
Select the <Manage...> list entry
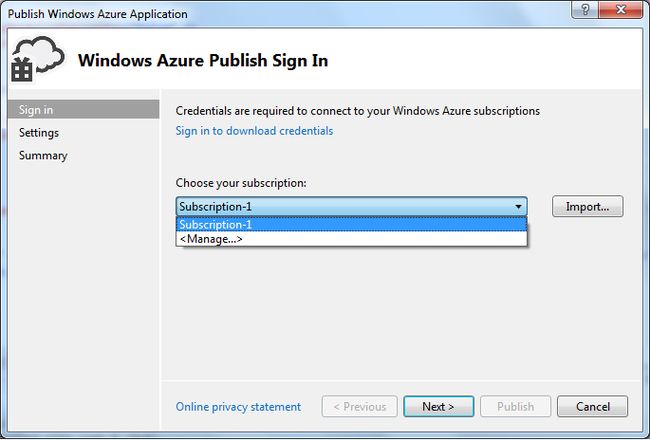[x=352, y=239]
